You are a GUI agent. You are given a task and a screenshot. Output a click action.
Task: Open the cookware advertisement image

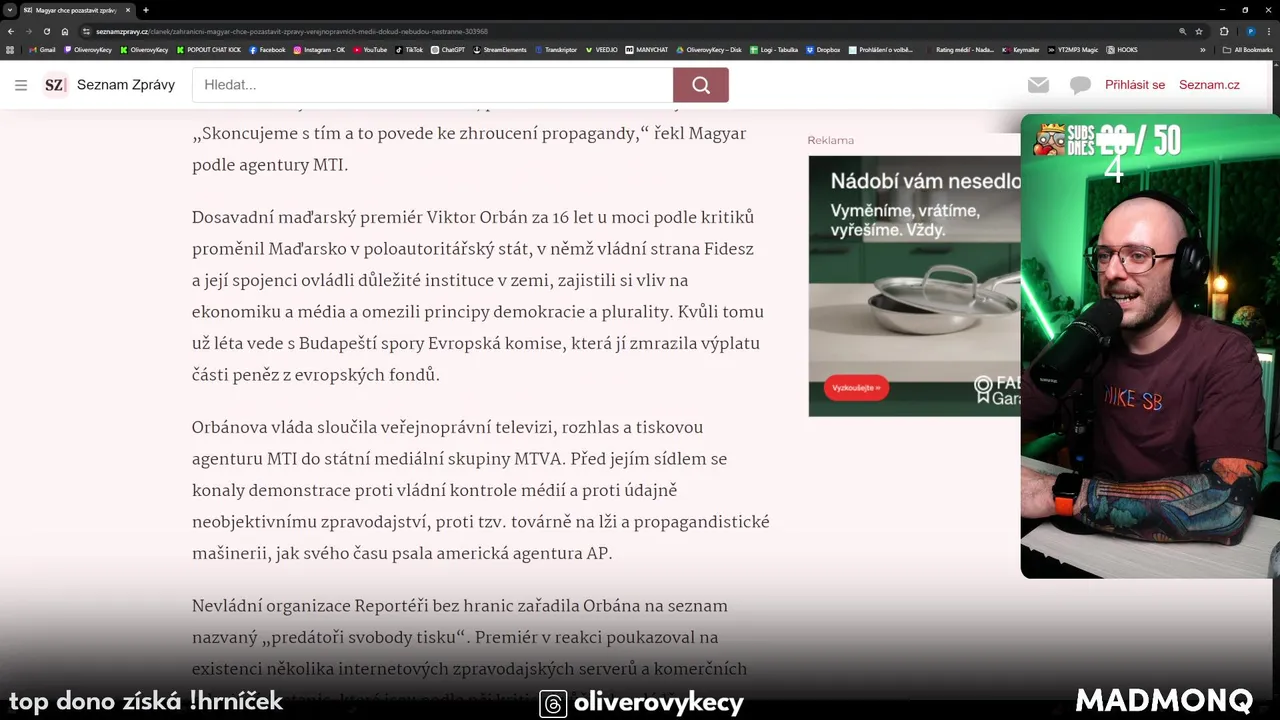coord(914,285)
